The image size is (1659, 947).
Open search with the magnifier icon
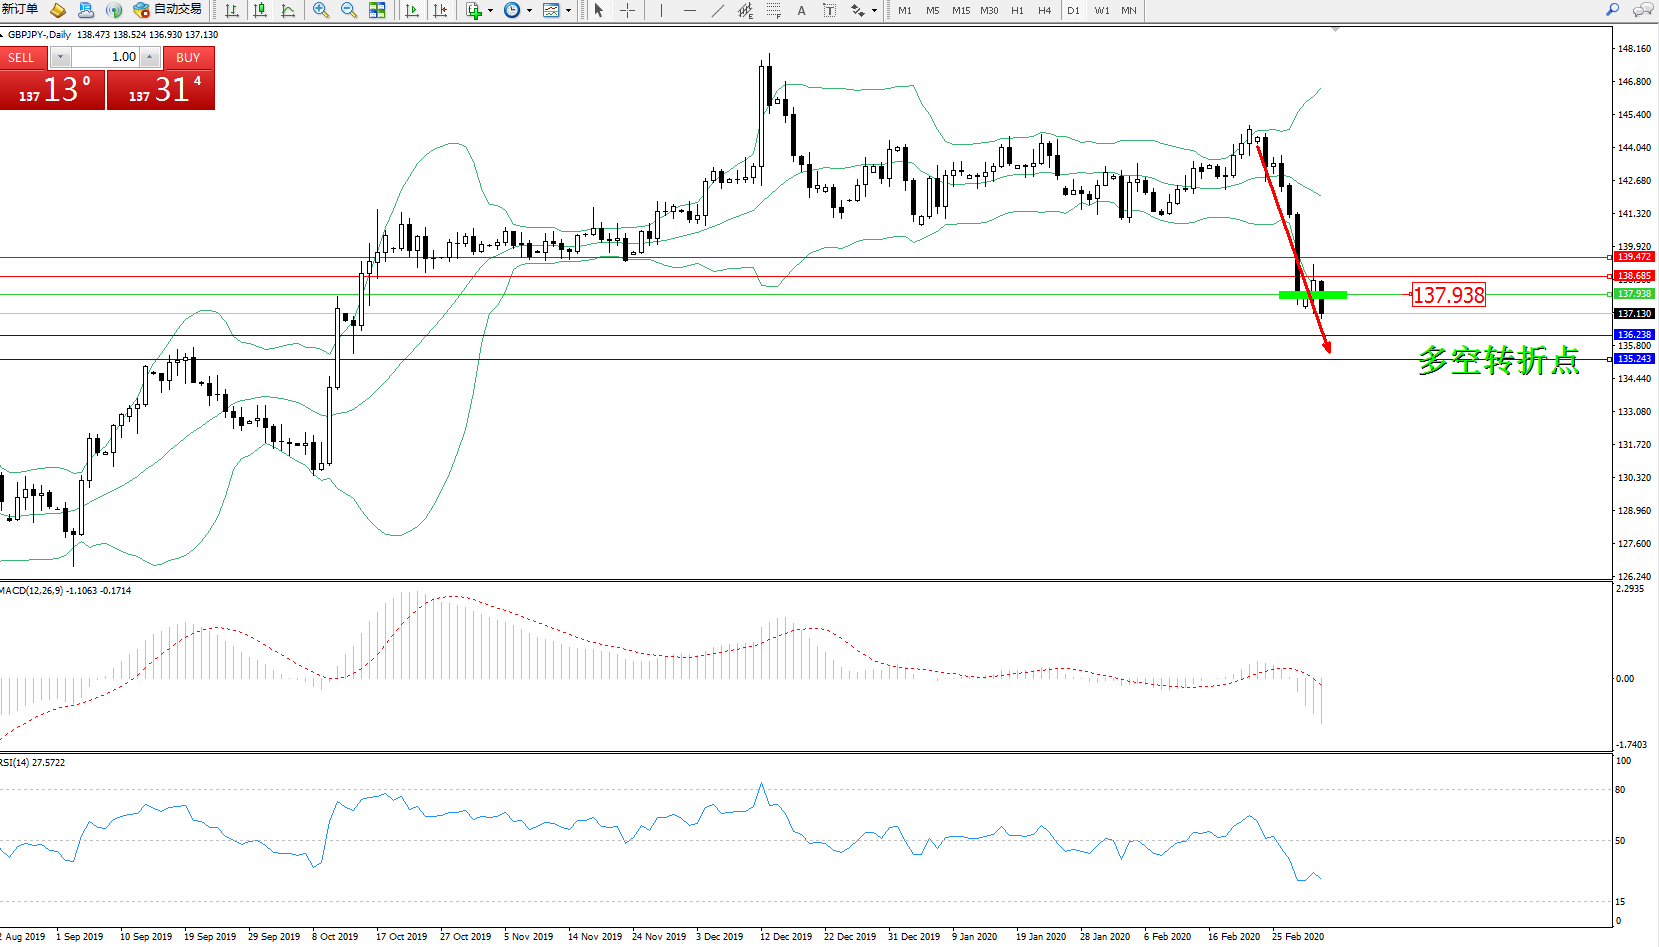click(1612, 10)
